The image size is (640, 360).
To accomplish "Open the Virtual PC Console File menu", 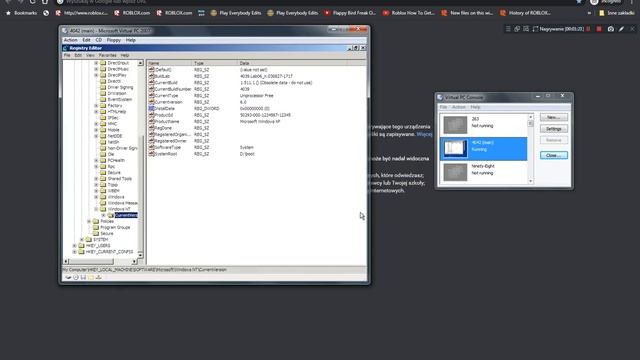I will point(443,107).
